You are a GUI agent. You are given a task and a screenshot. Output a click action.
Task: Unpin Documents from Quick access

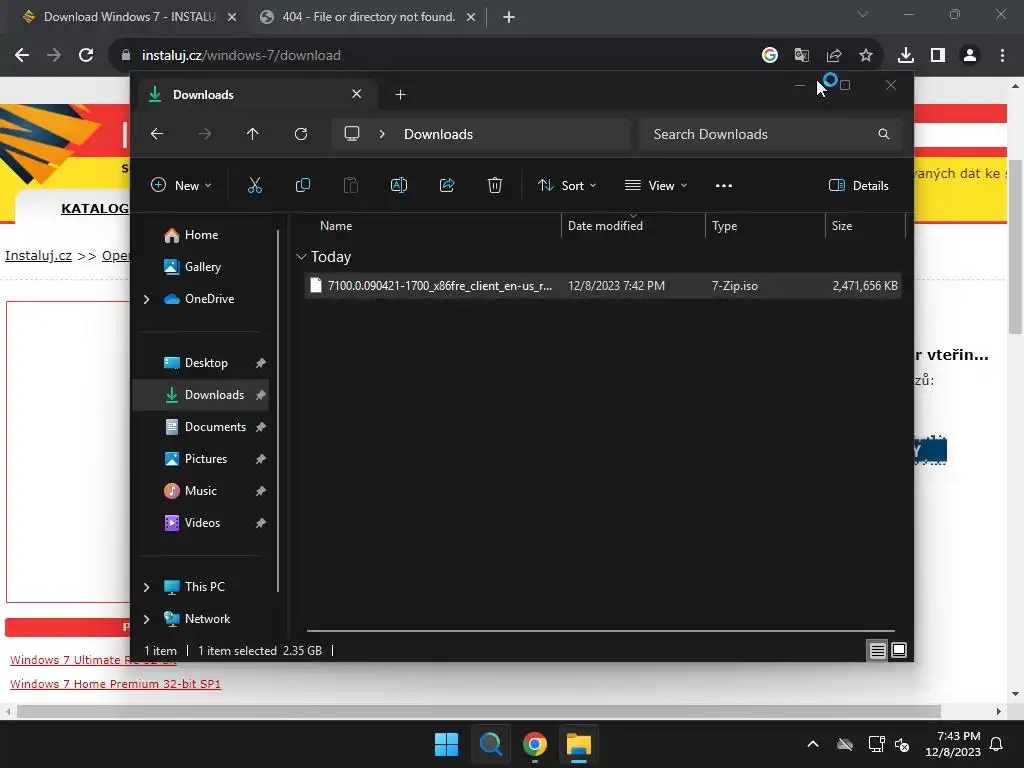pyautogui.click(x=261, y=427)
